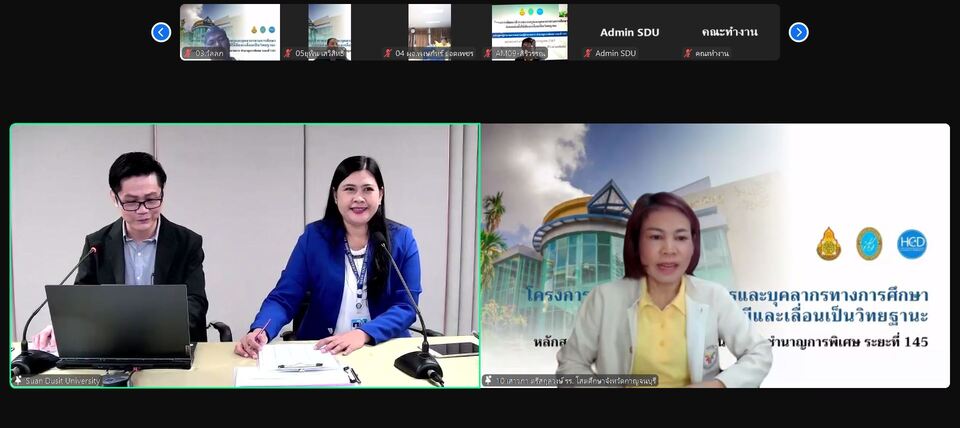Click muted mic icon on AM09 participant tile
This screenshot has width=960, height=428.
pyautogui.click(x=488, y=53)
